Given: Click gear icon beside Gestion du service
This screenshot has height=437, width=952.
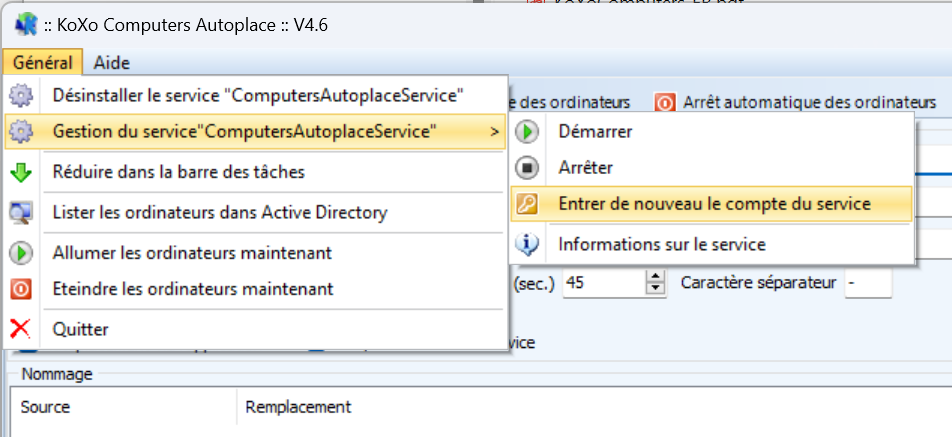Looking at the screenshot, I should tap(21, 131).
